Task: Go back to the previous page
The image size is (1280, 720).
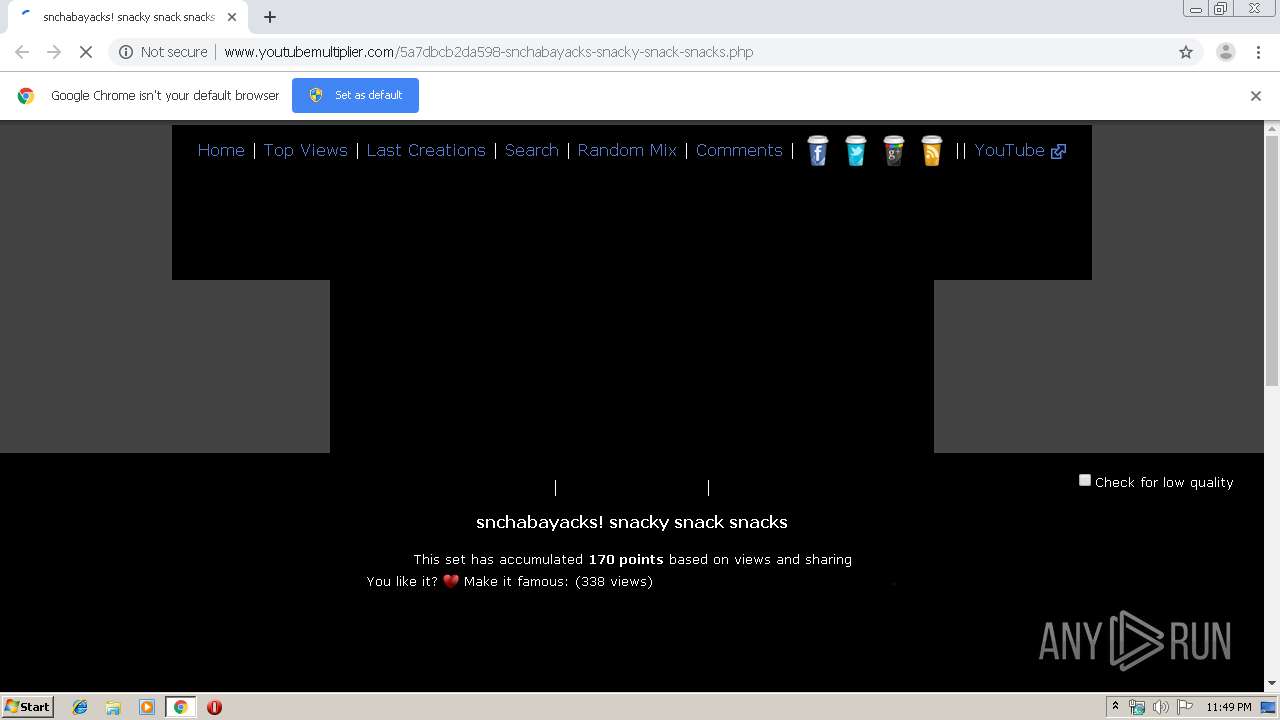Action: pyautogui.click(x=22, y=52)
